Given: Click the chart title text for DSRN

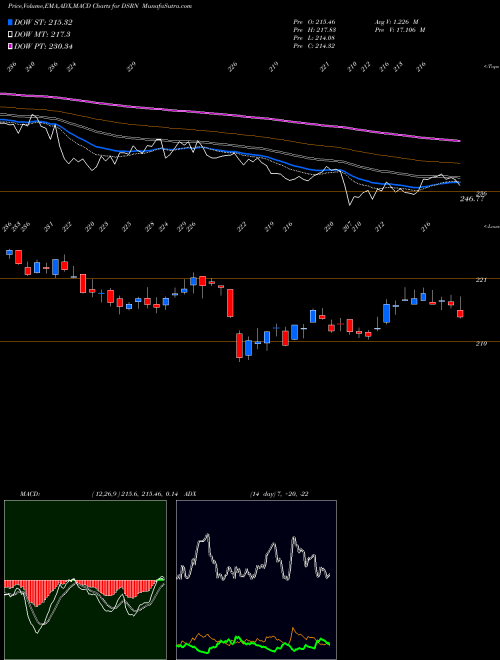Looking at the screenshot, I should (x=100, y=6).
